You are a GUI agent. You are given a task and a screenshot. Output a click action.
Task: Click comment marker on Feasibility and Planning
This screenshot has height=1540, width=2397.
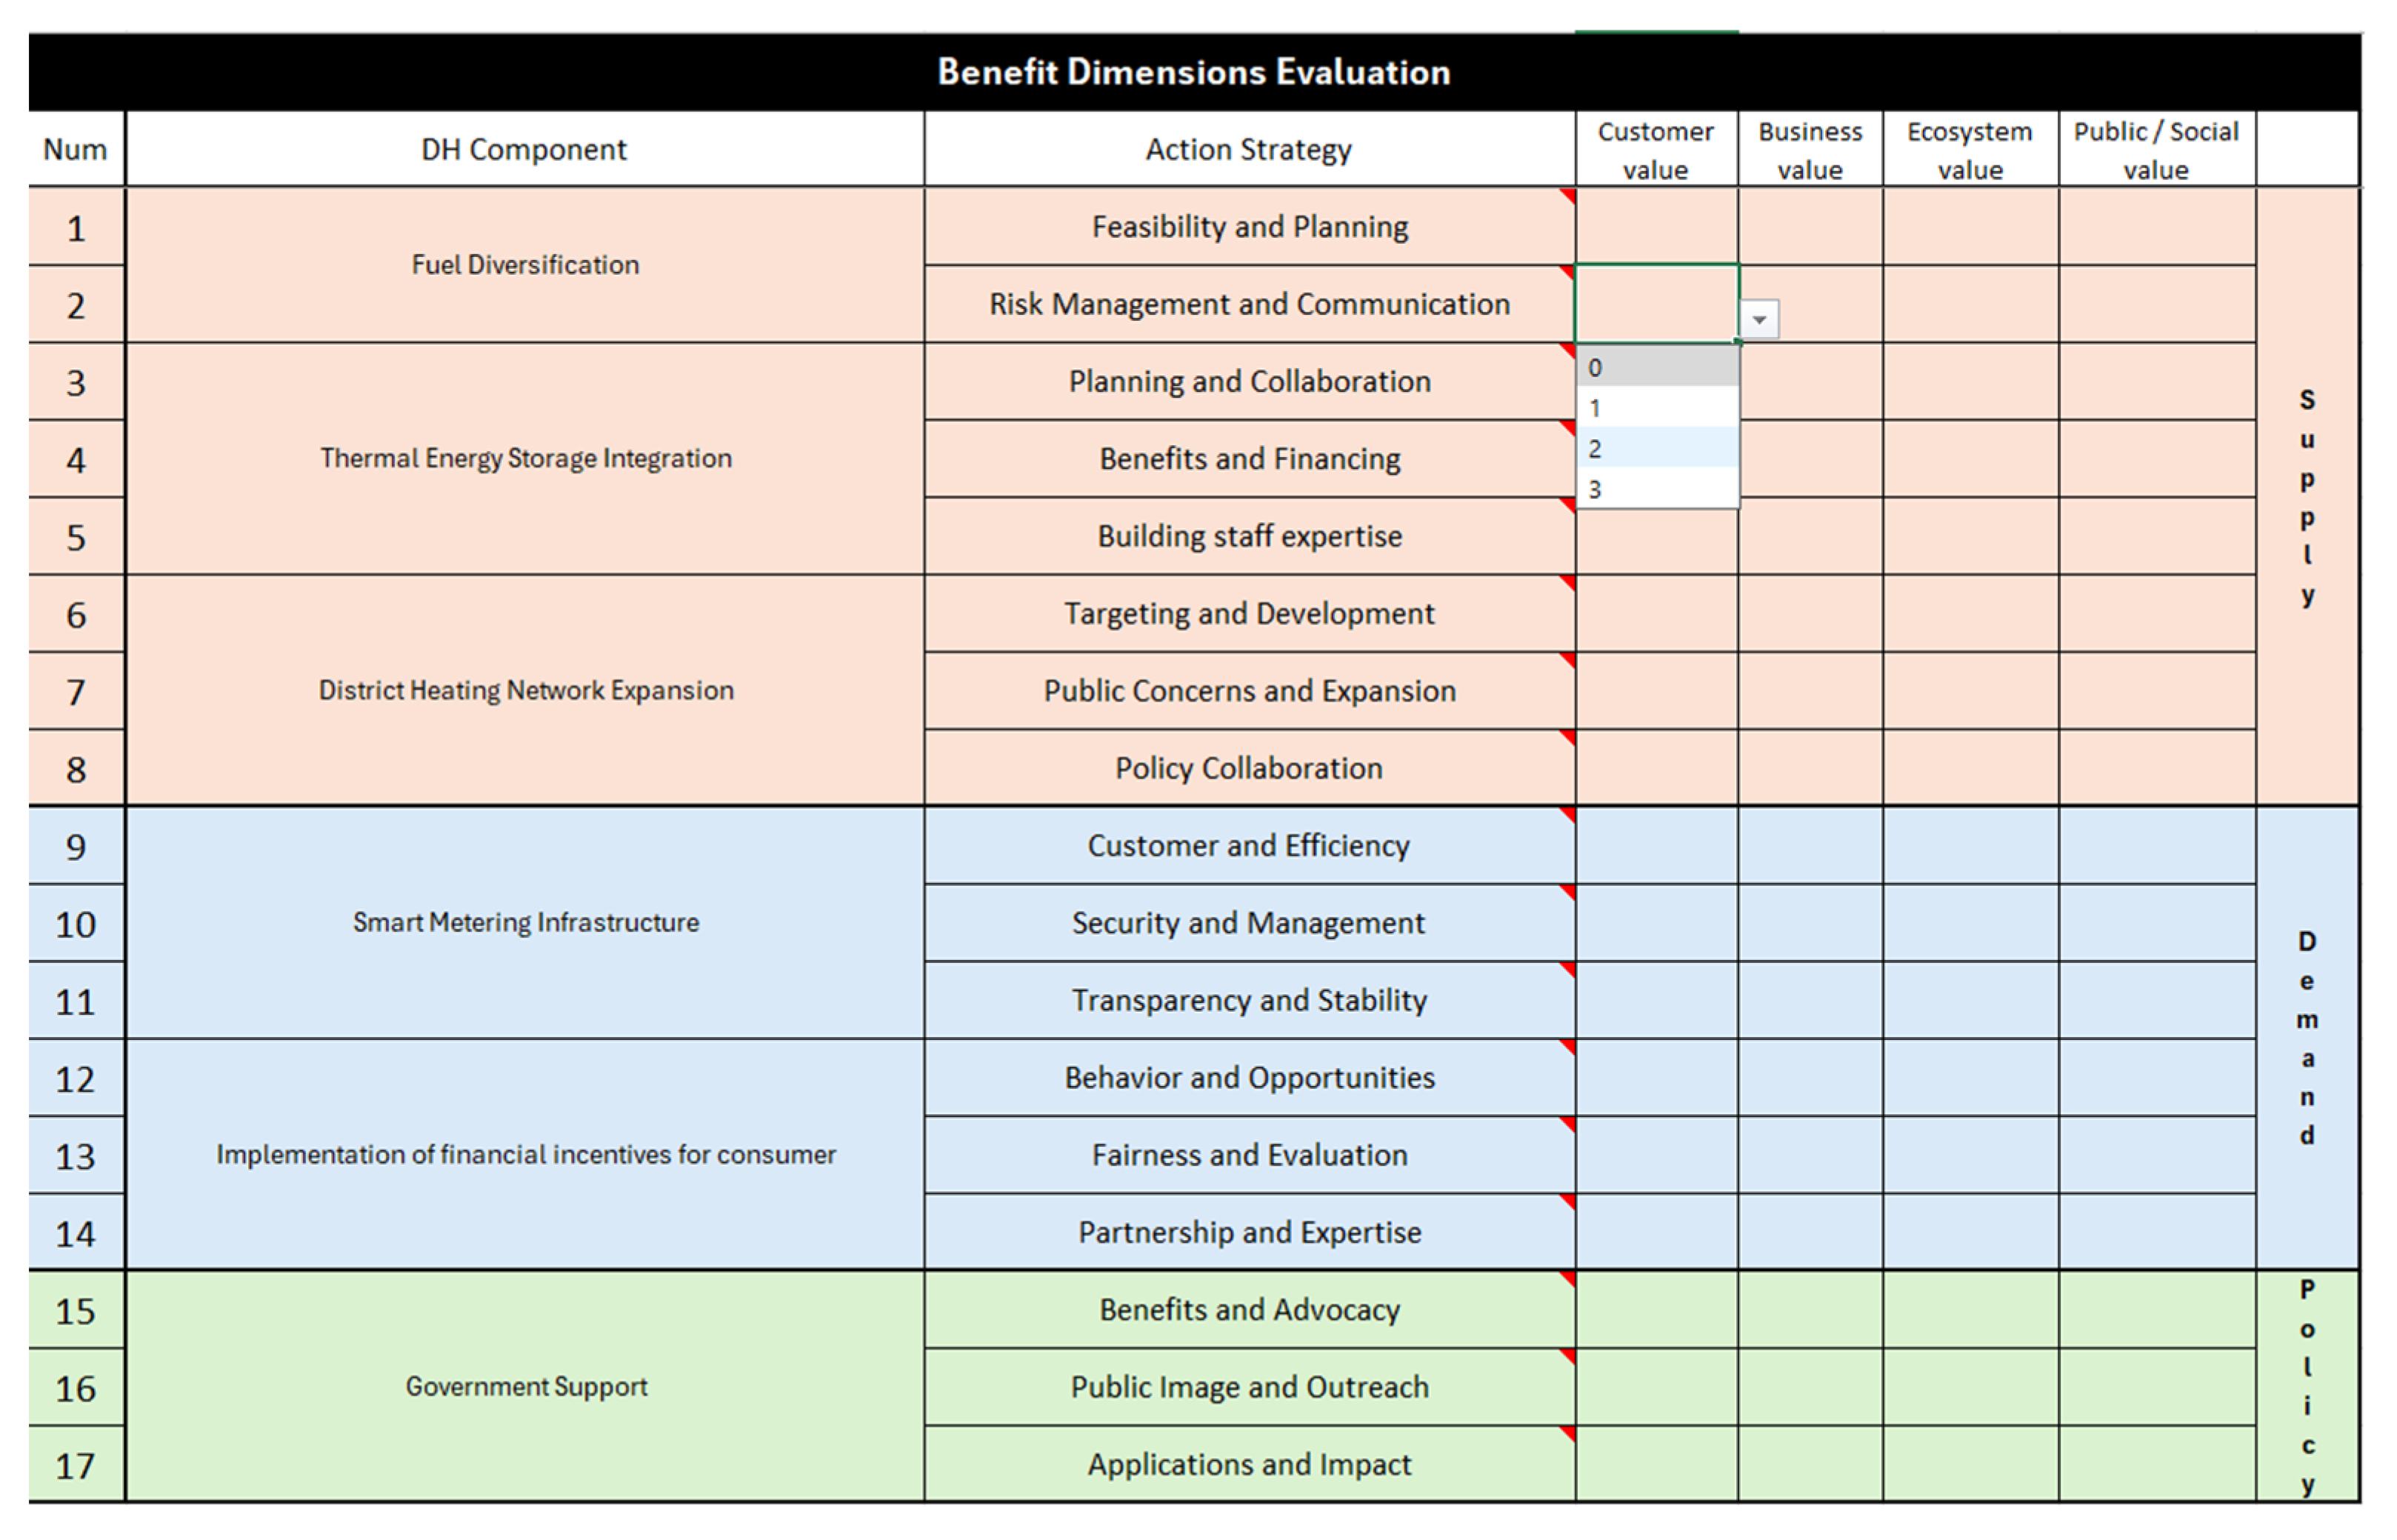click(x=1569, y=195)
